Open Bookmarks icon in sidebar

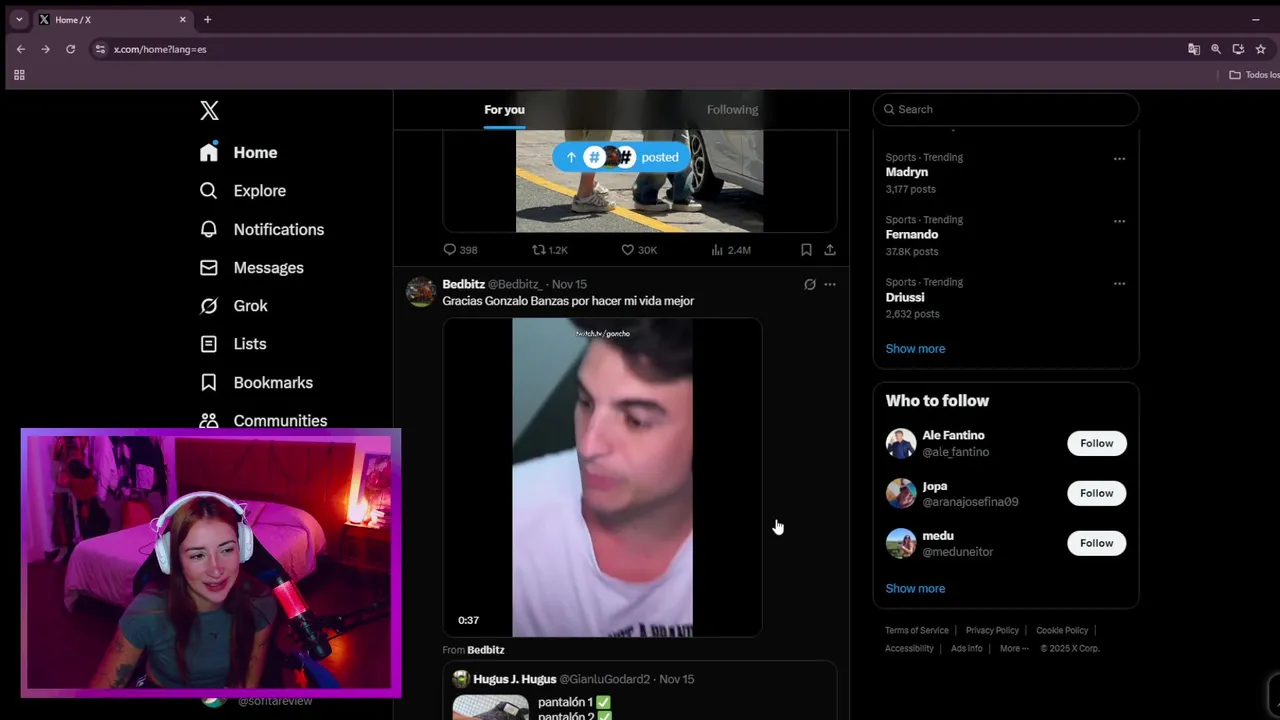point(208,382)
